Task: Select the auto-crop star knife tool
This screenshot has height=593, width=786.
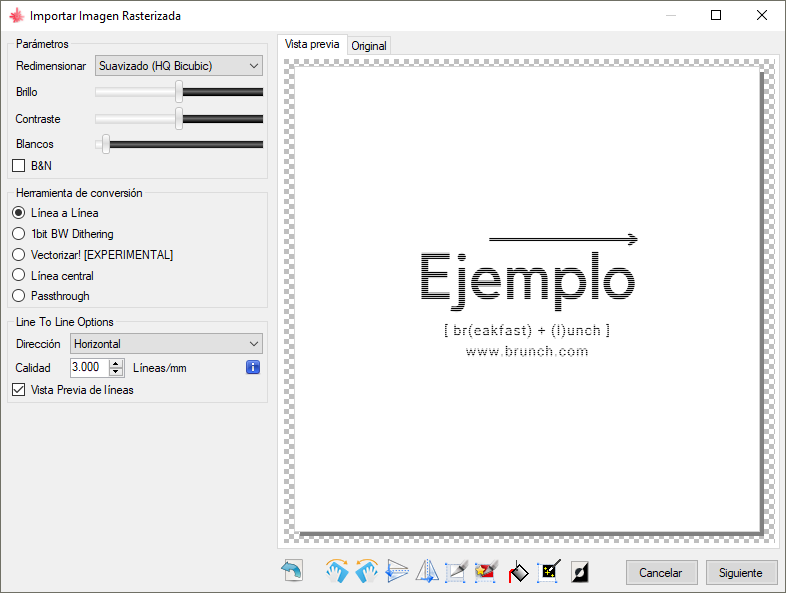Action: 486,571
